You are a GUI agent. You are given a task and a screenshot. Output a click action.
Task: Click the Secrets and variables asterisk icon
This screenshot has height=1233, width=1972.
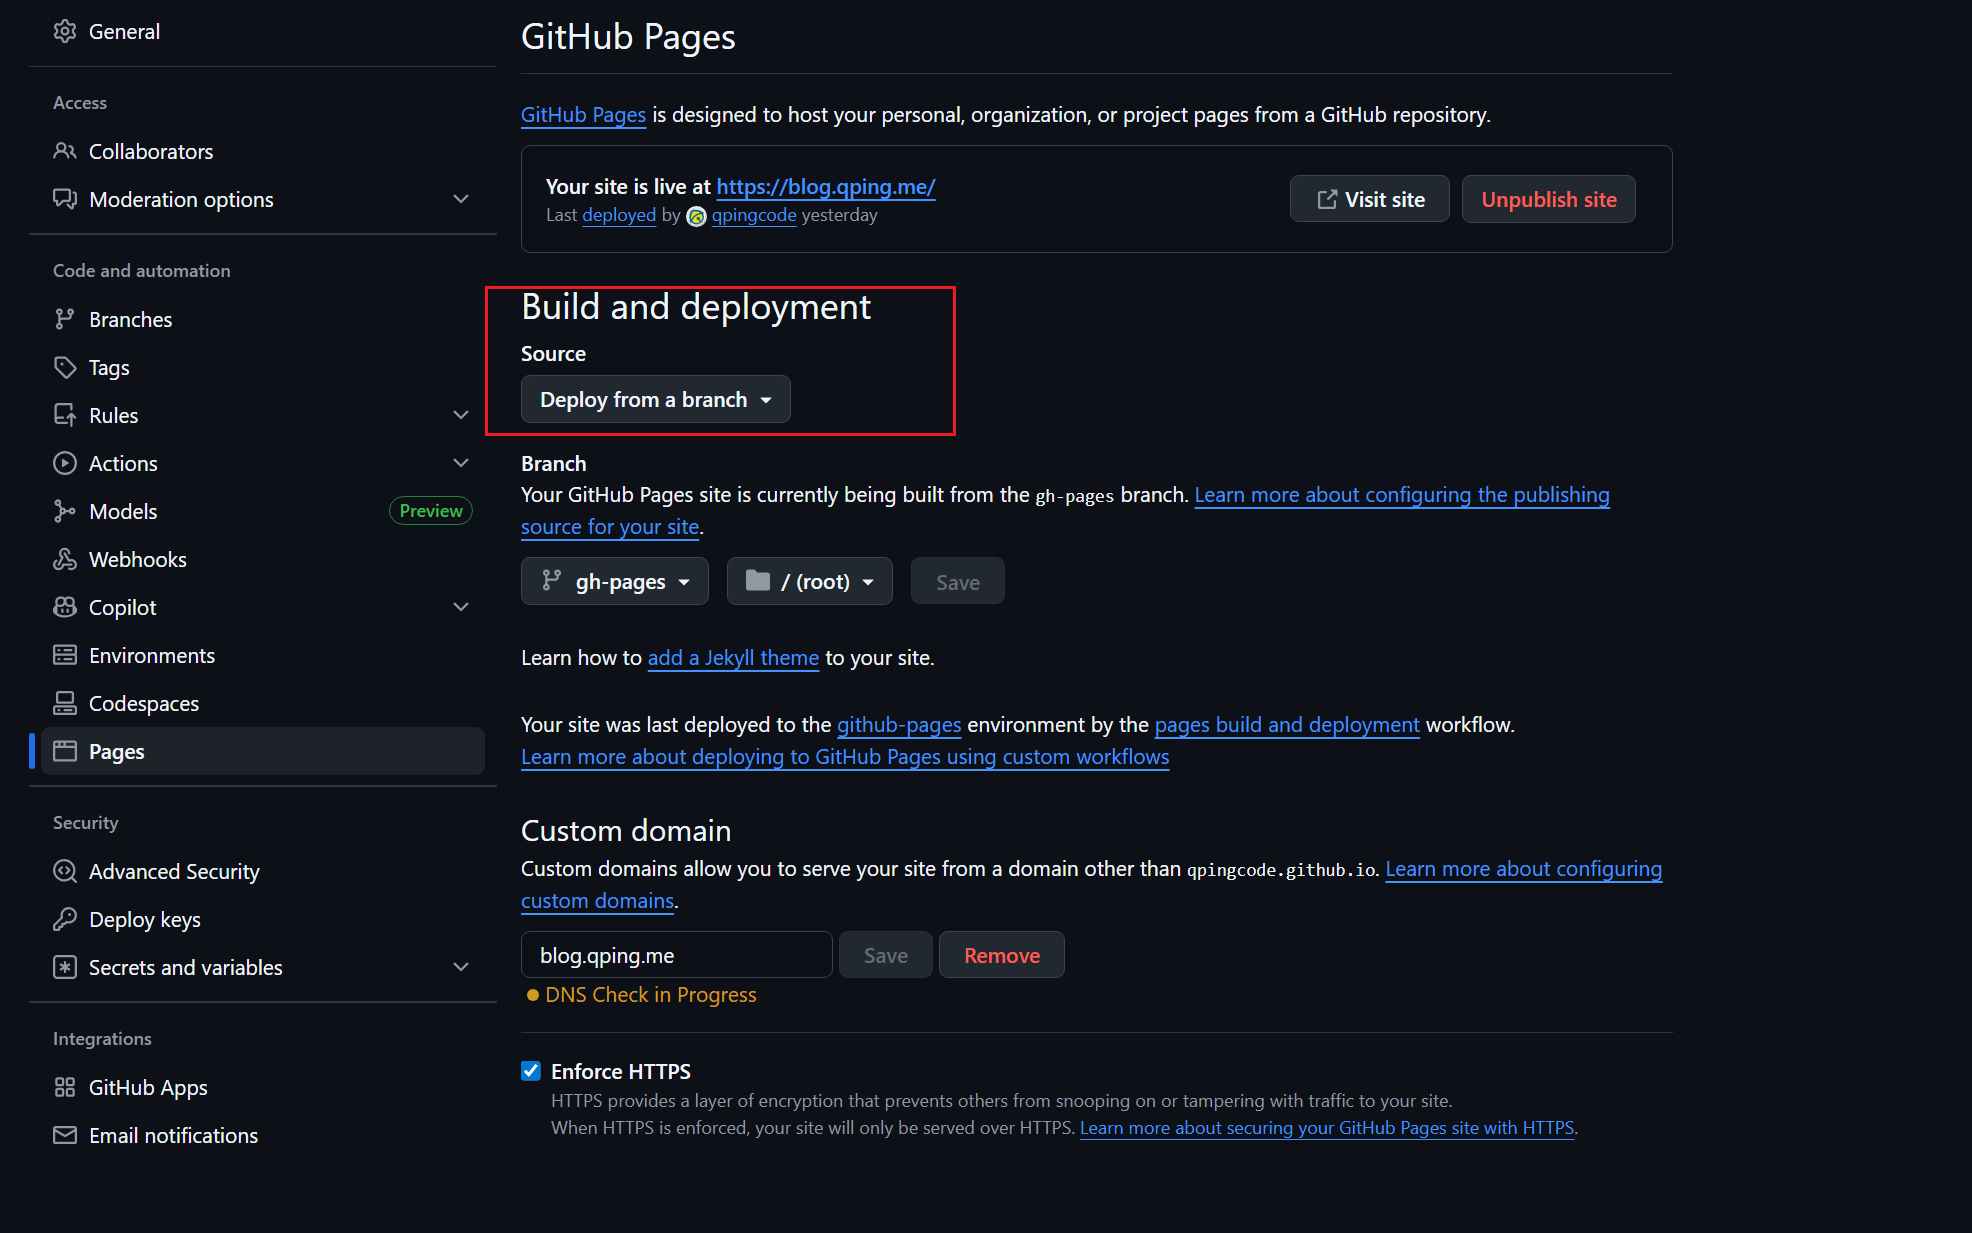(x=65, y=967)
